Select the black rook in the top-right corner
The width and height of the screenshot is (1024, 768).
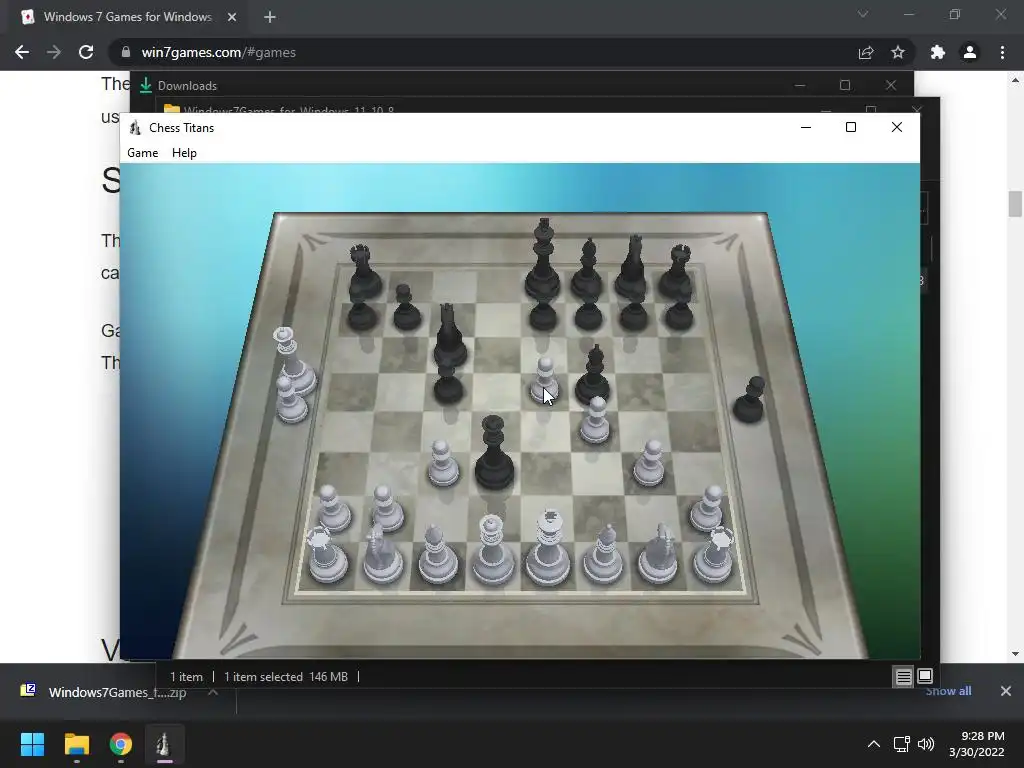click(x=677, y=271)
